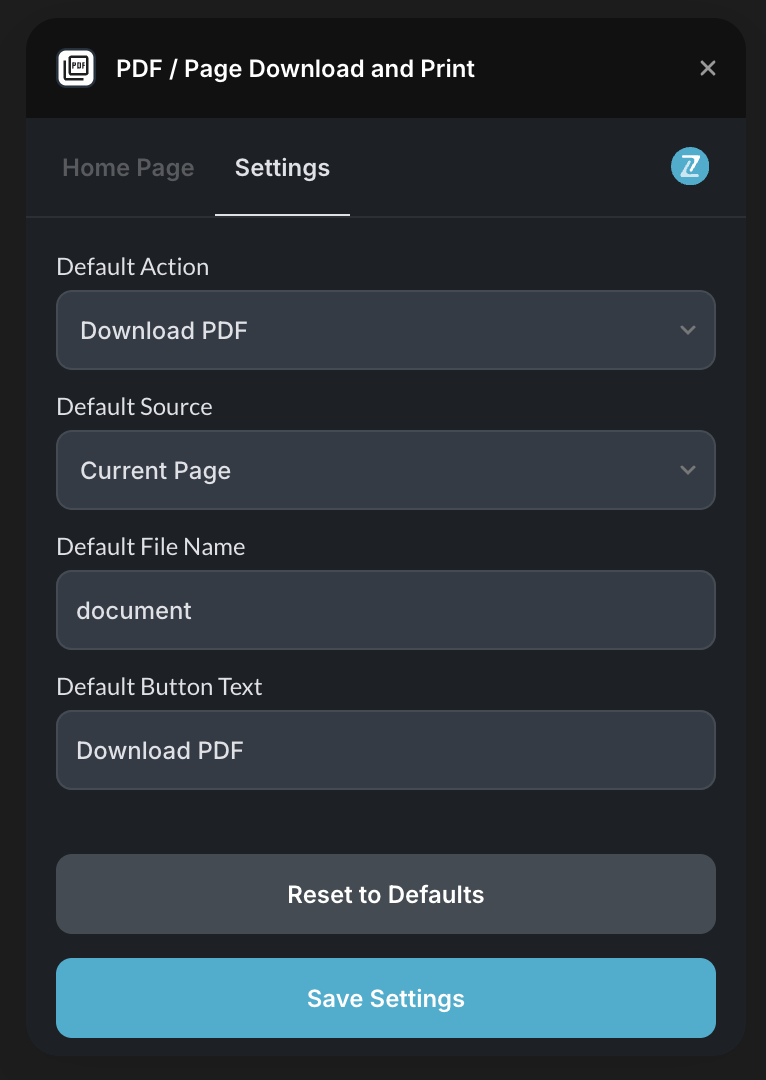Viewport: 766px width, 1080px height.
Task: Expand the Default Source dropdown
Action: tap(385, 470)
